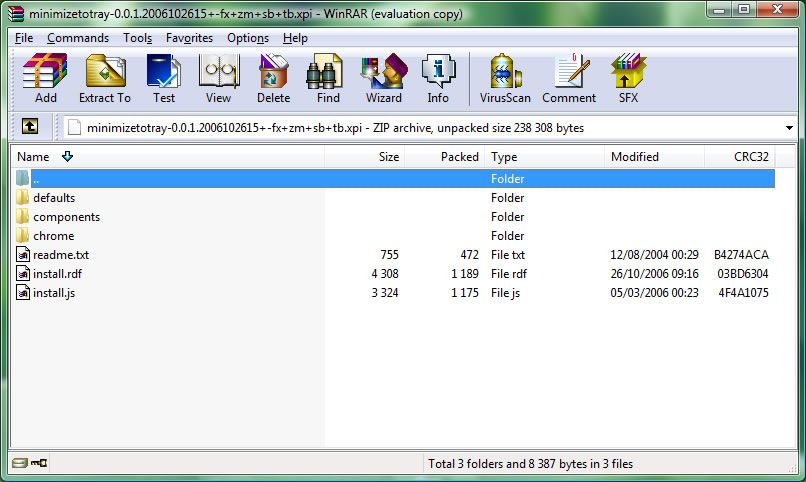
Task: Click the components folder icon
Action: pos(22,216)
